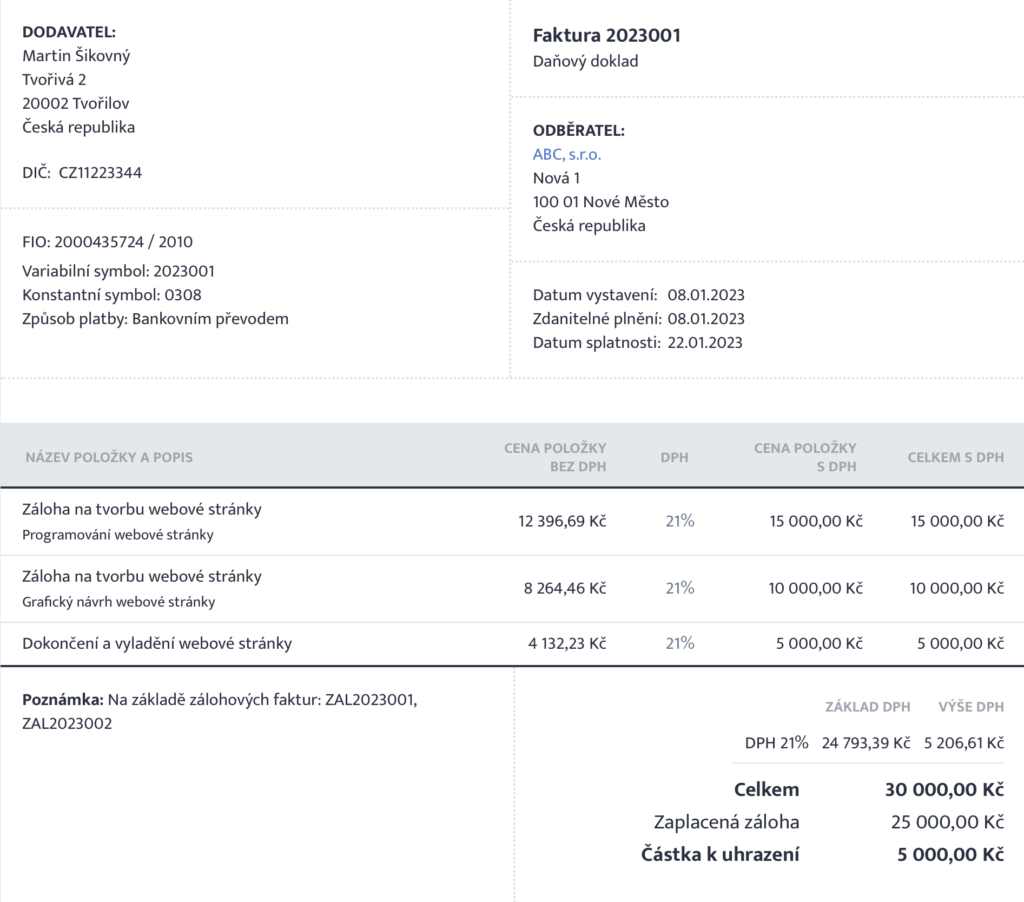Select item description Grafický návrh webové stránky
Screen dimensions: 1024x902
[119, 602]
